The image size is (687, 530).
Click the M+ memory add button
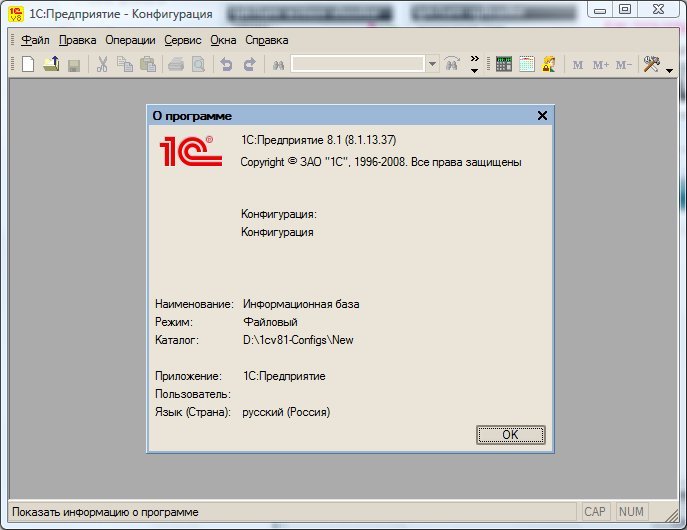pos(601,65)
